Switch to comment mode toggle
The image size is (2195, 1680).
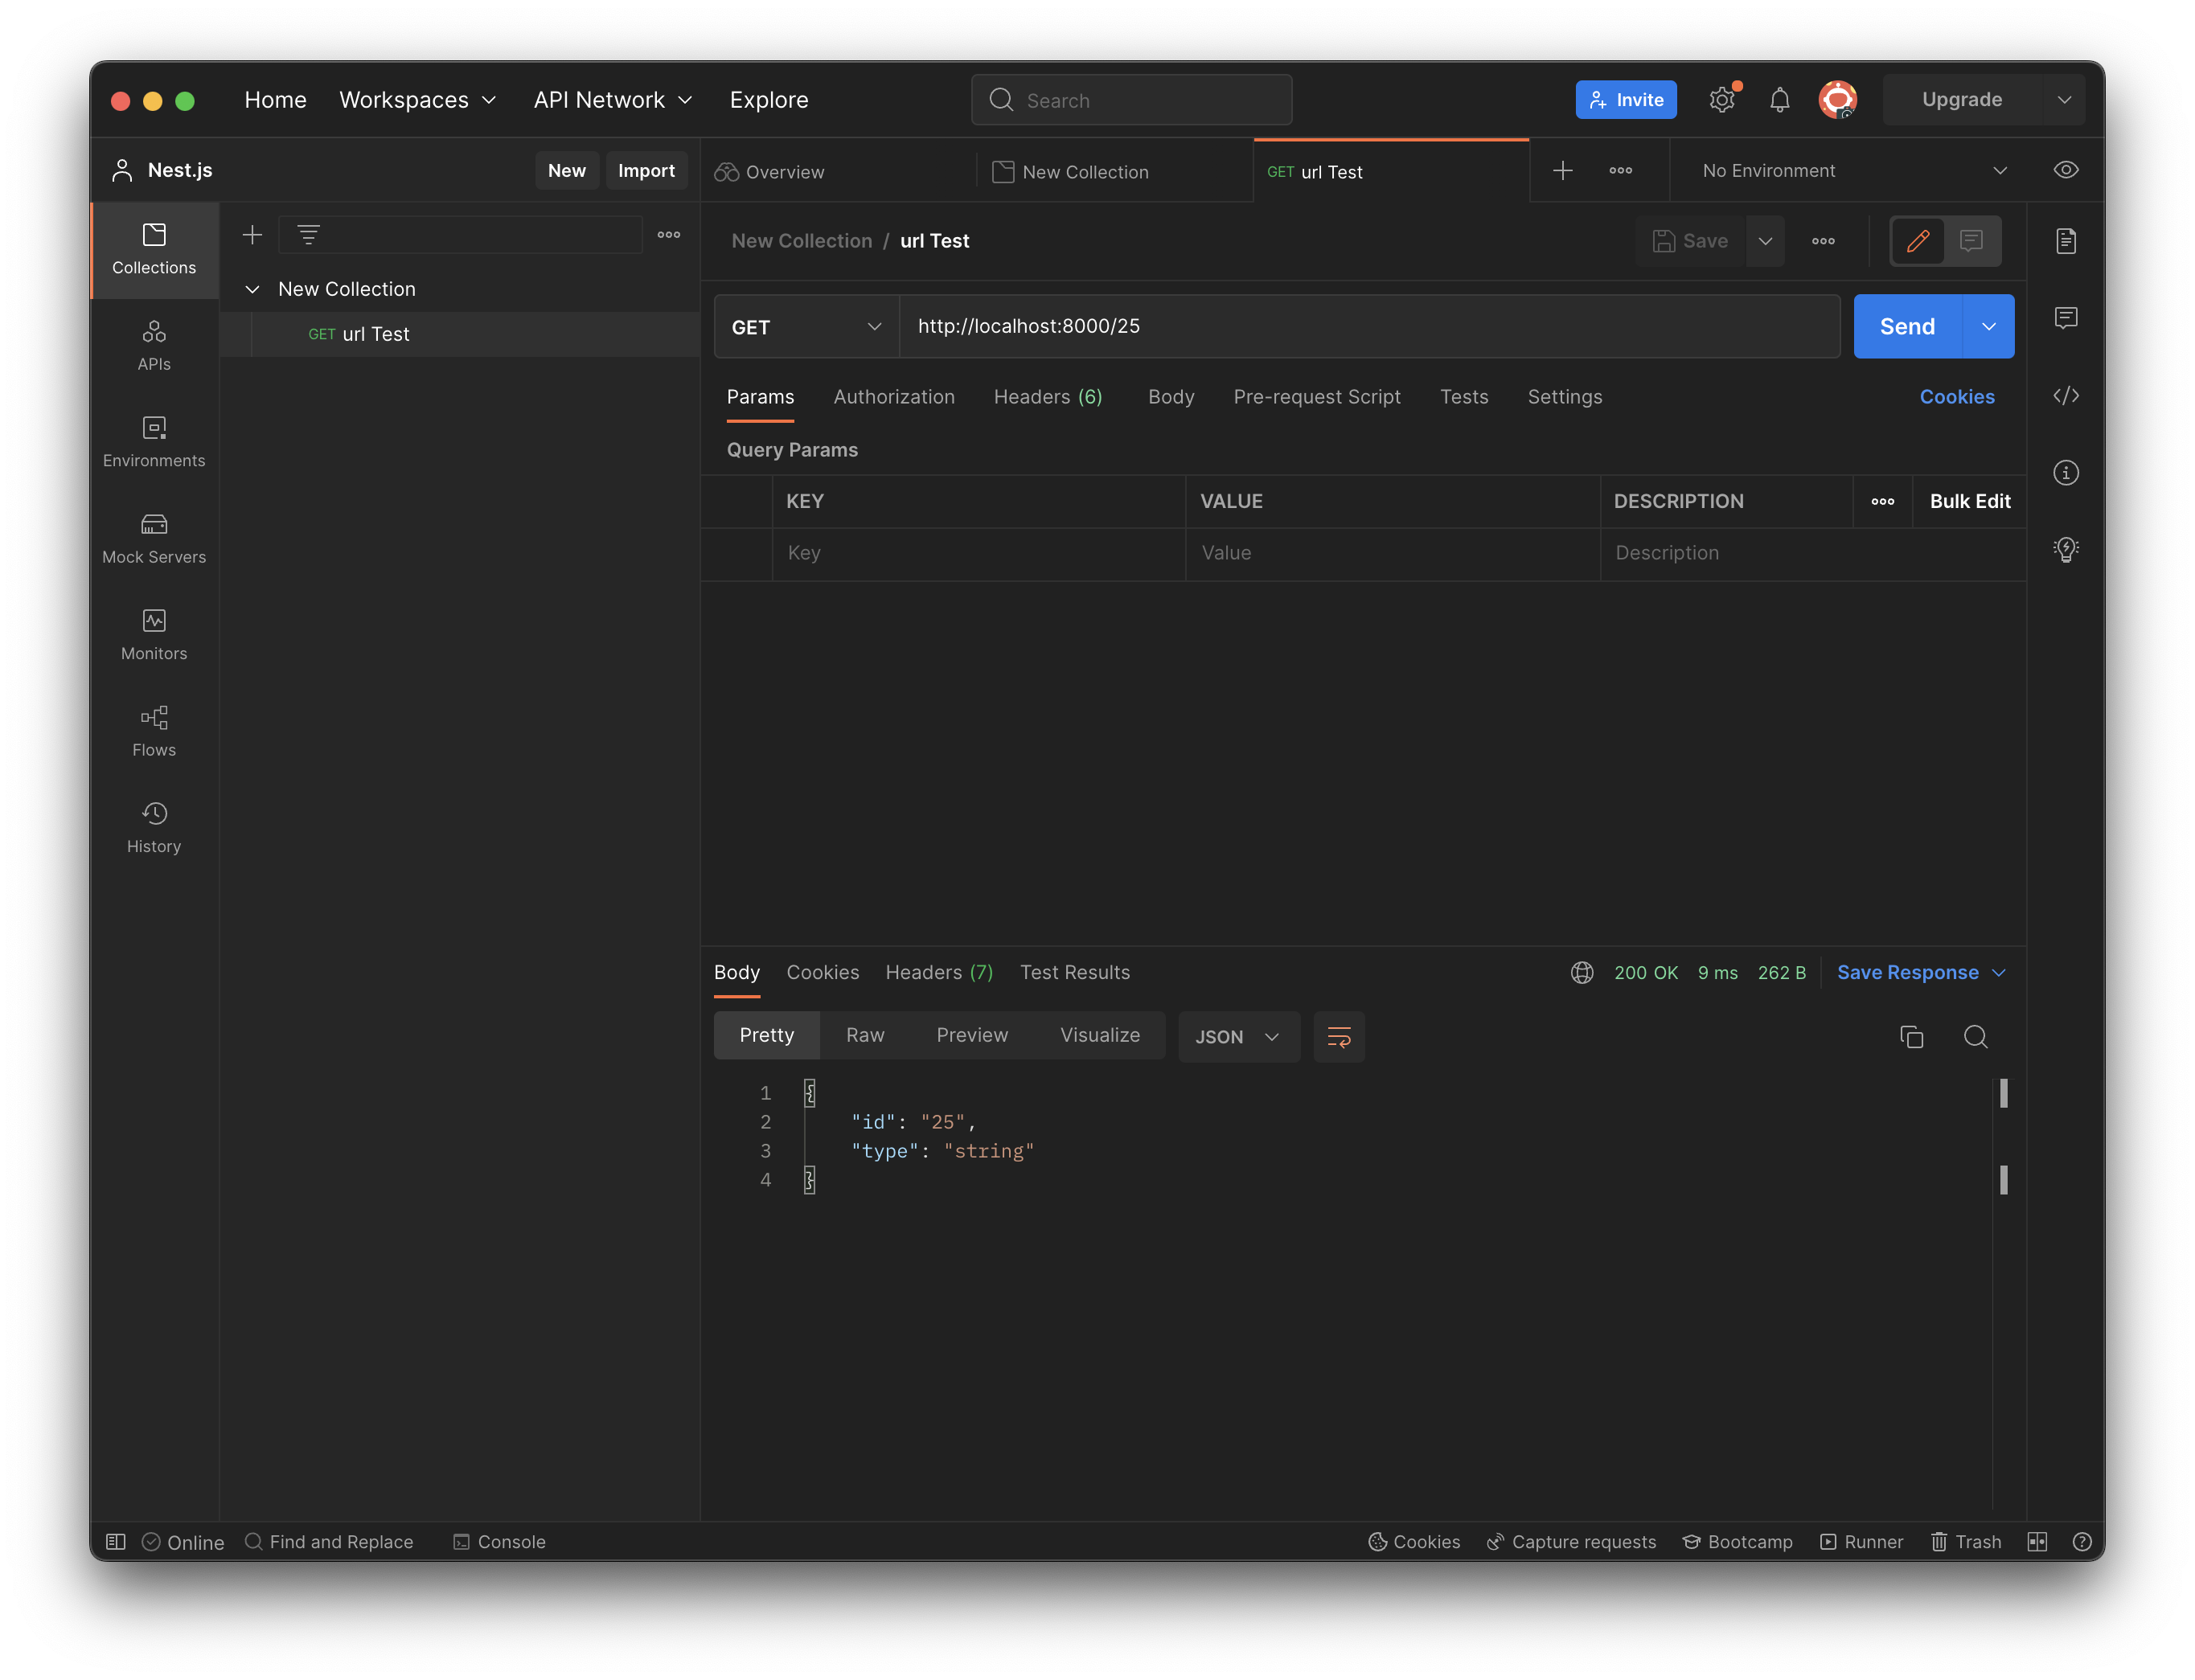pyautogui.click(x=1971, y=241)
